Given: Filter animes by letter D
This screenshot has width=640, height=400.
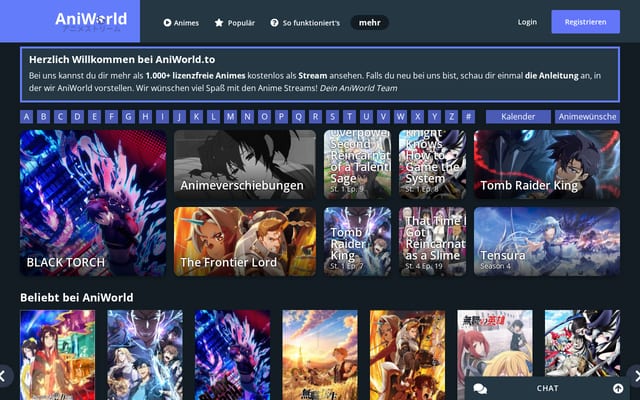Looking at the screenshot, I should click(78, 117).
